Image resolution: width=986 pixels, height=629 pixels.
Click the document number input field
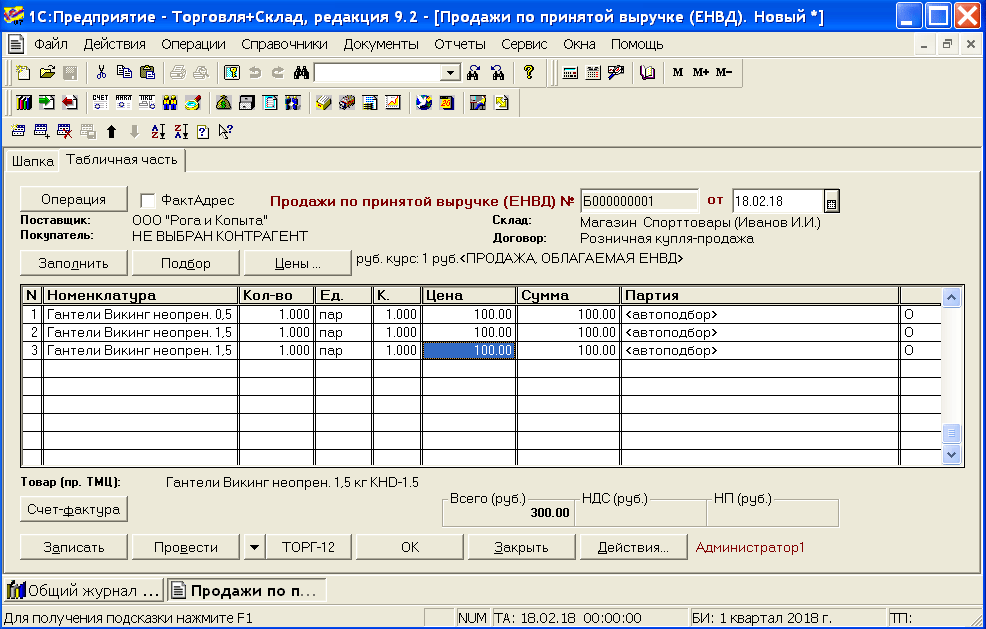point(638,200)
